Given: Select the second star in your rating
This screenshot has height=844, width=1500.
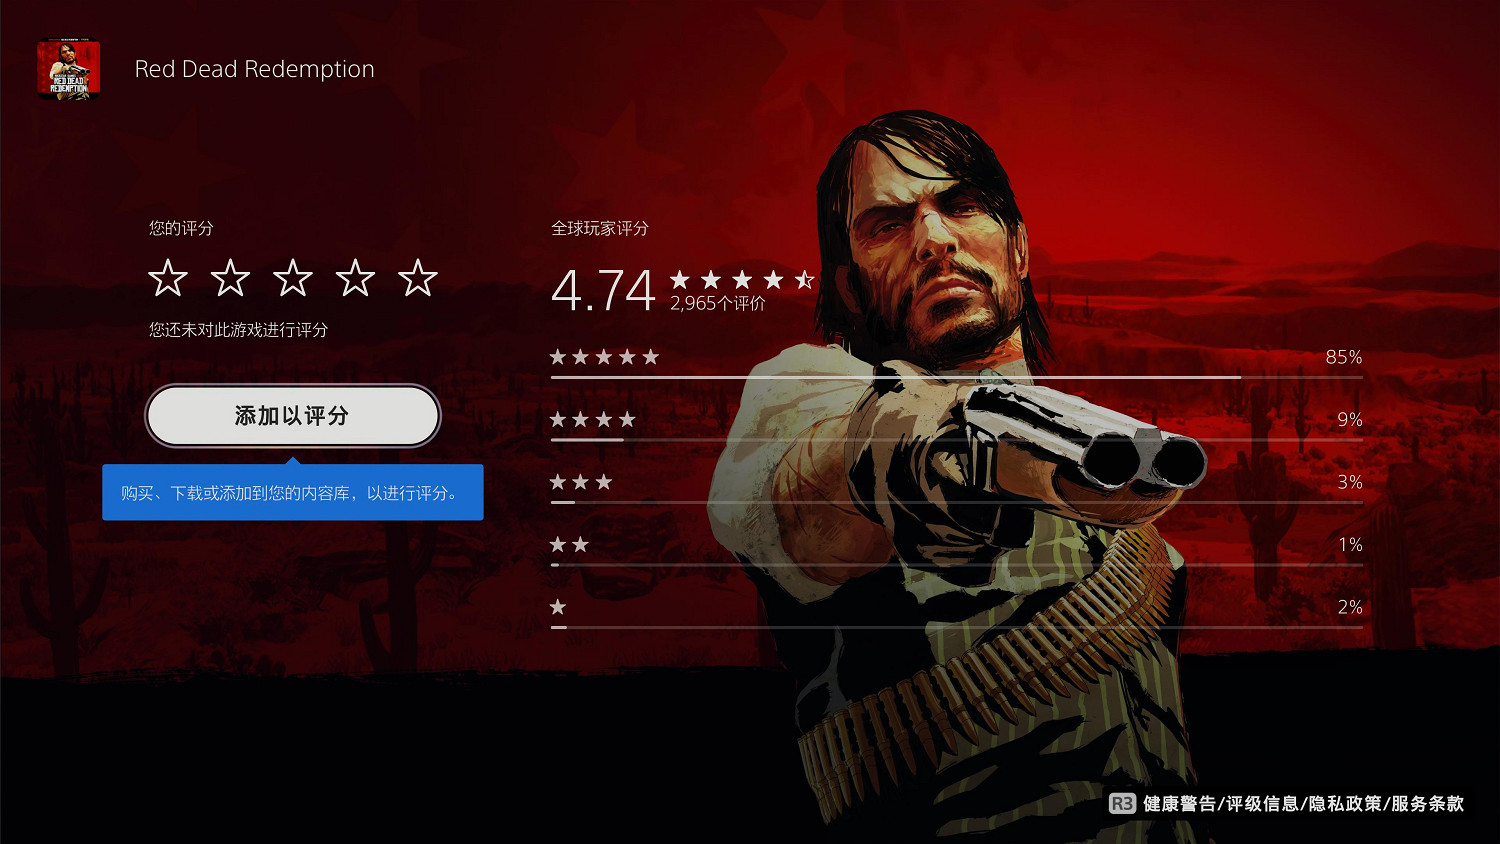Looking at the screenshot, I should click(x=230, y=278).
